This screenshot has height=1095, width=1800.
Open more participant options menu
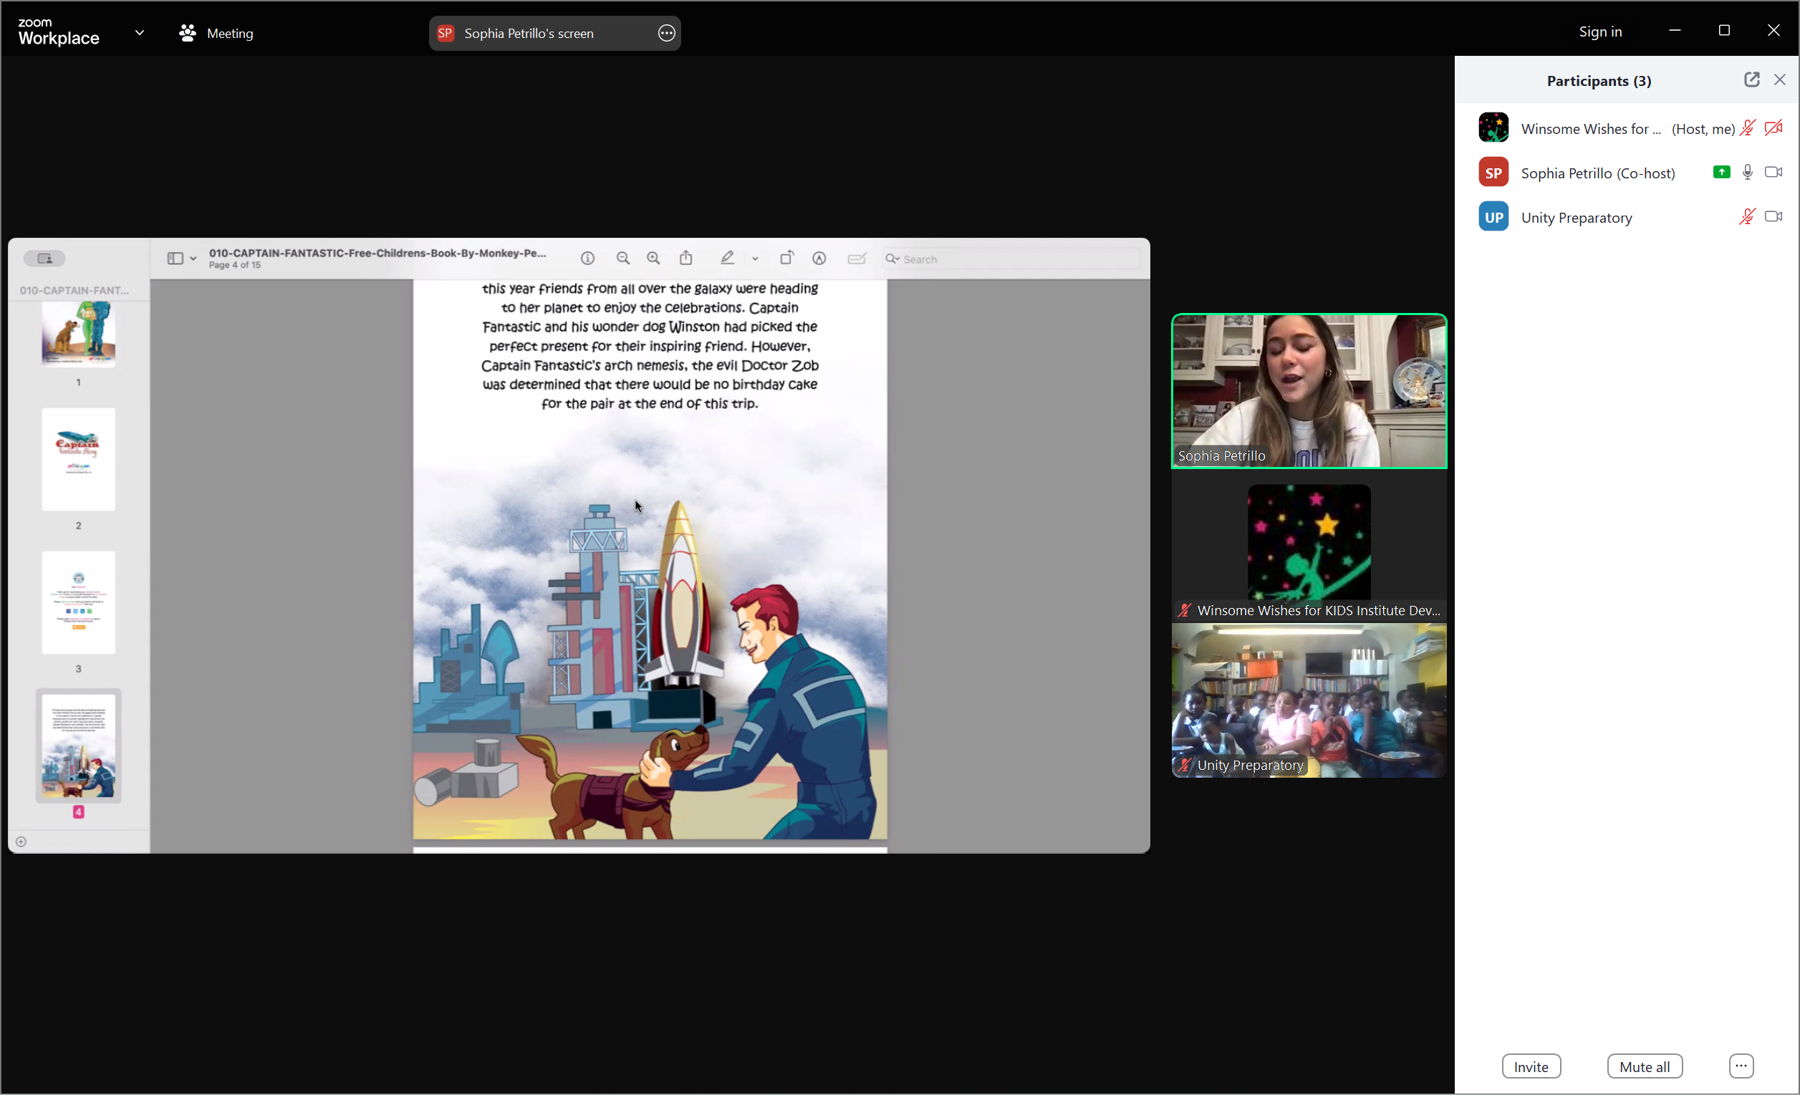point(1741,1066)
